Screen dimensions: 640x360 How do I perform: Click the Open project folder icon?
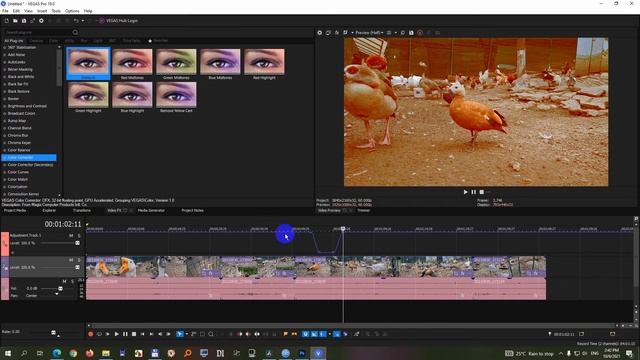click(x=15, y=20)
